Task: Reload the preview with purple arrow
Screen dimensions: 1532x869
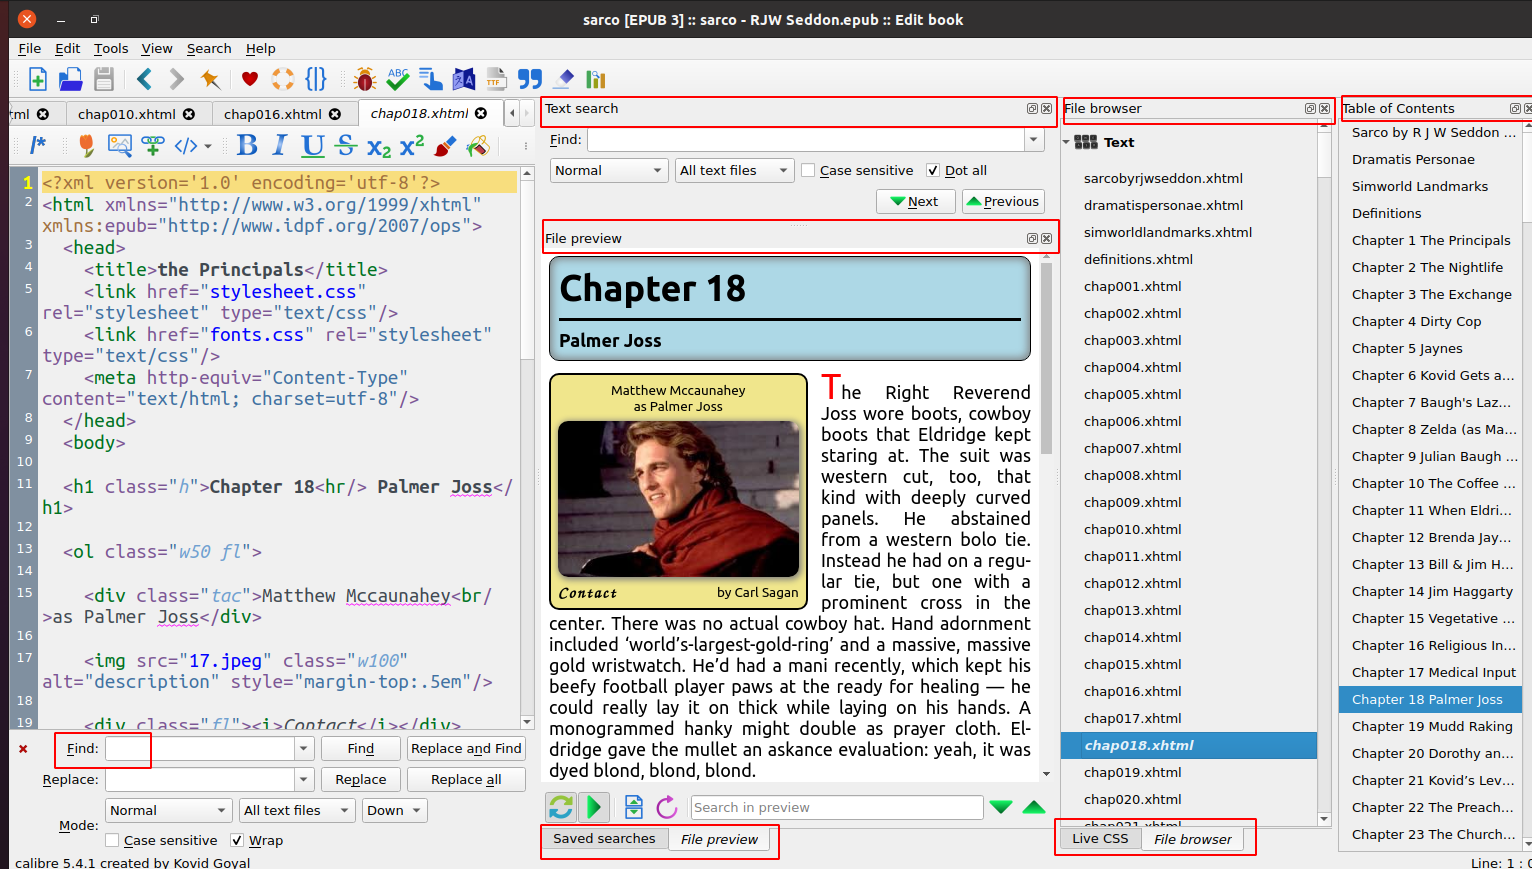Action: [x=667, y=807]
